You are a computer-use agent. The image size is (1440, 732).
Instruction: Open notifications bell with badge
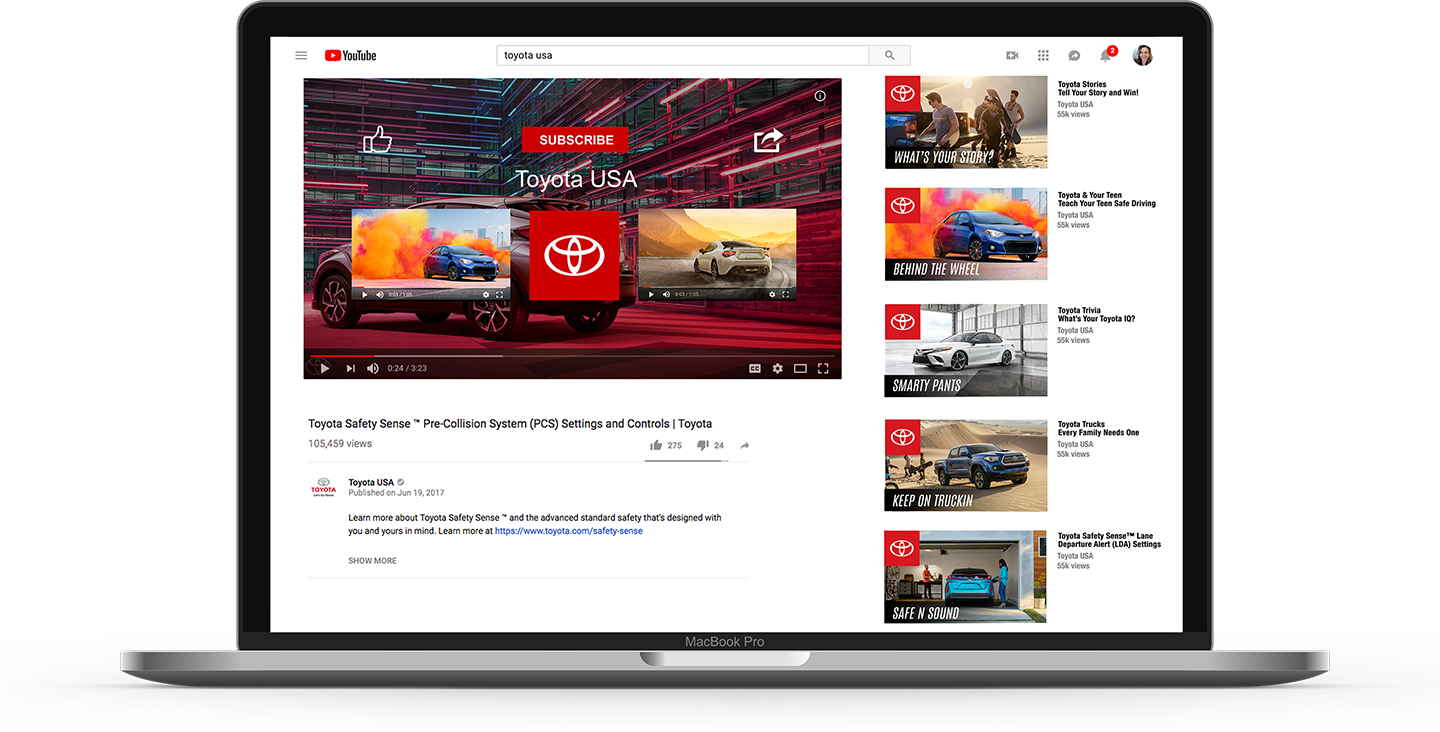(1107, 54)
